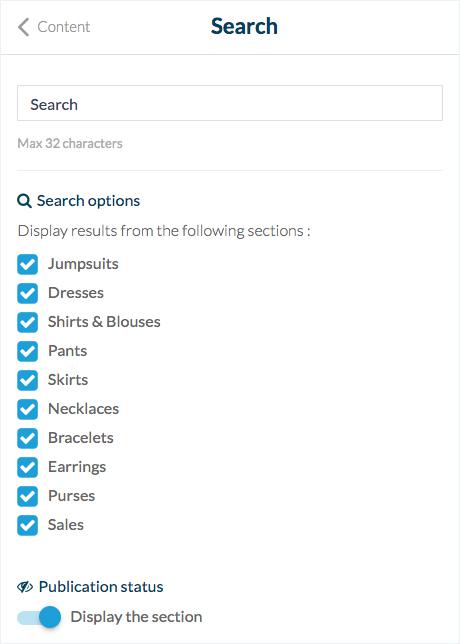Click the Search page title
Viewport: 460px width, 644px height.
pyautogui.click(x=244, y=26)
